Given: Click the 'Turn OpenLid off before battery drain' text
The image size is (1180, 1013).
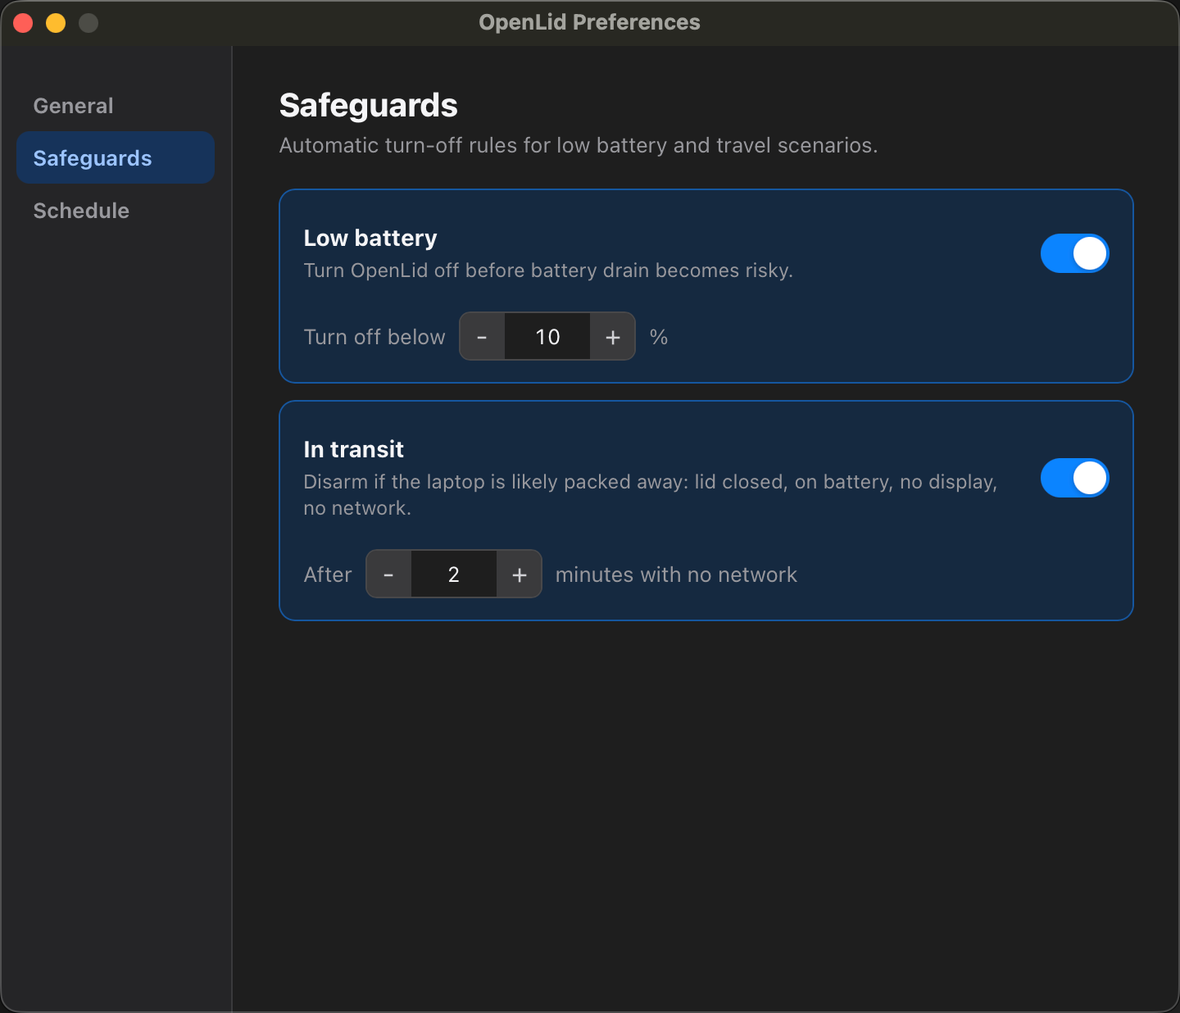Looking at the screenshot, I should tap(548, 270).
